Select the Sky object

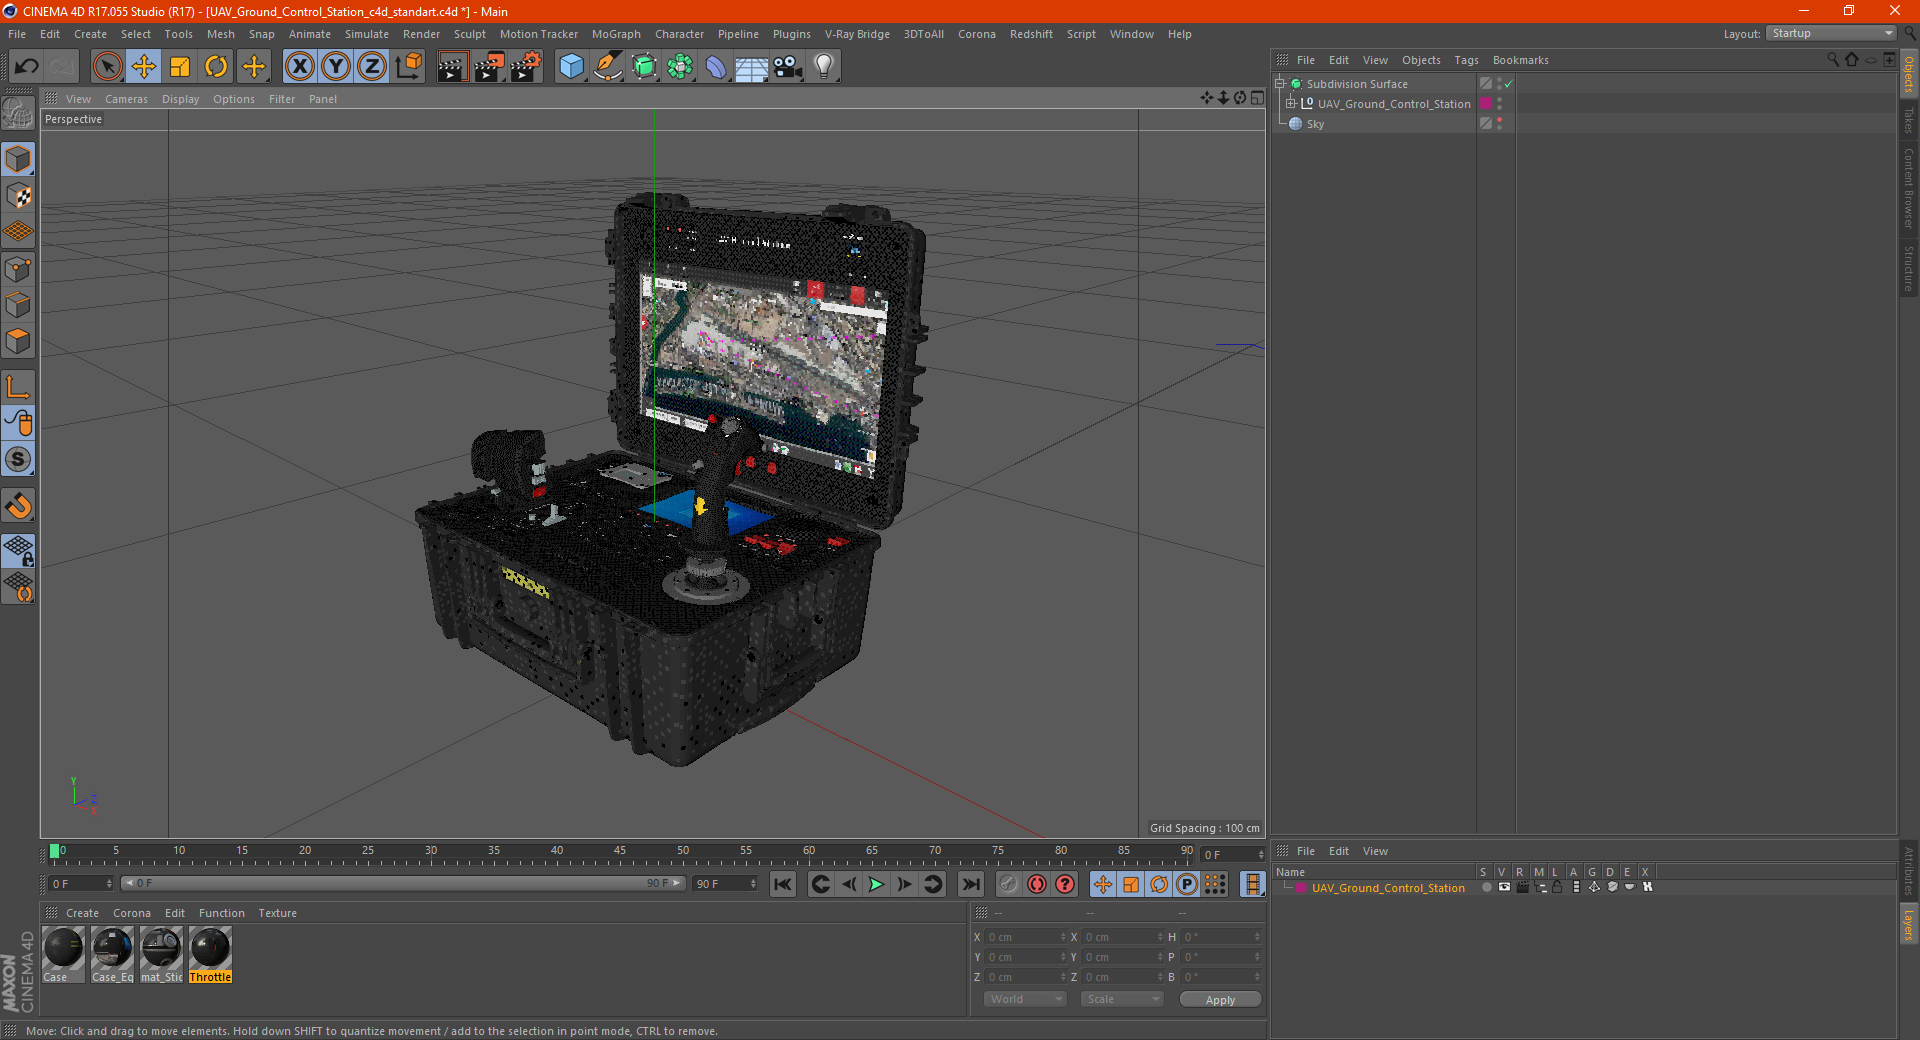click(1315, 124)
